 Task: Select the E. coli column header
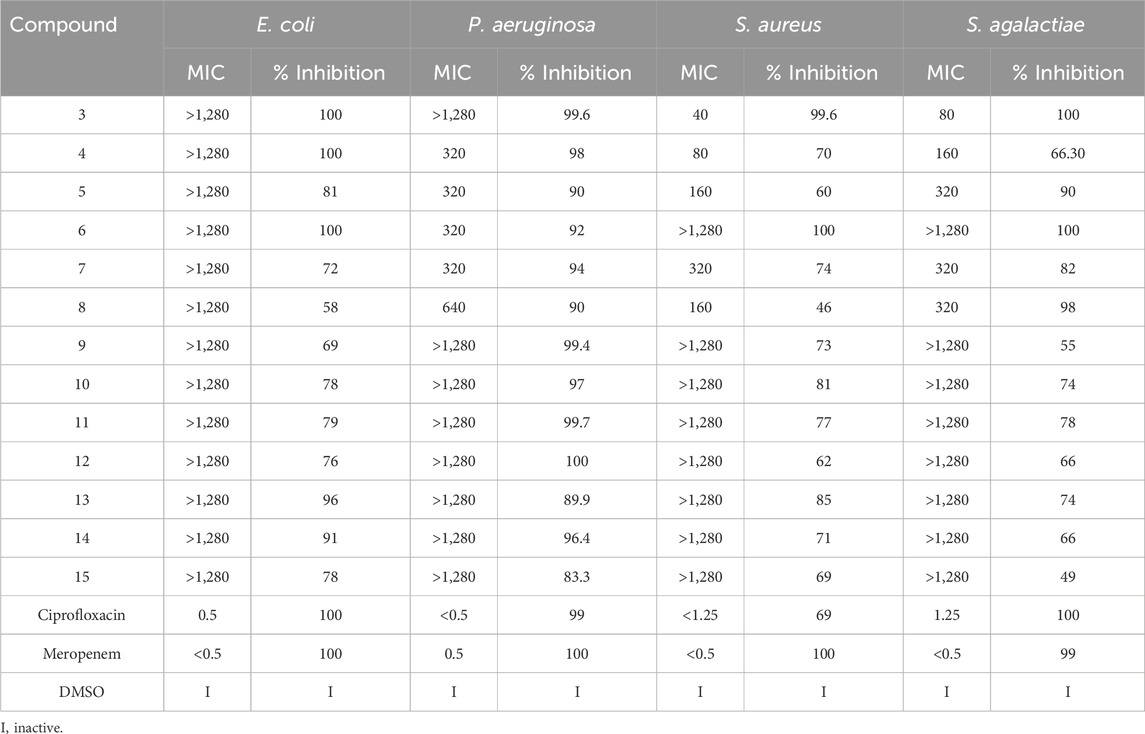287,24
